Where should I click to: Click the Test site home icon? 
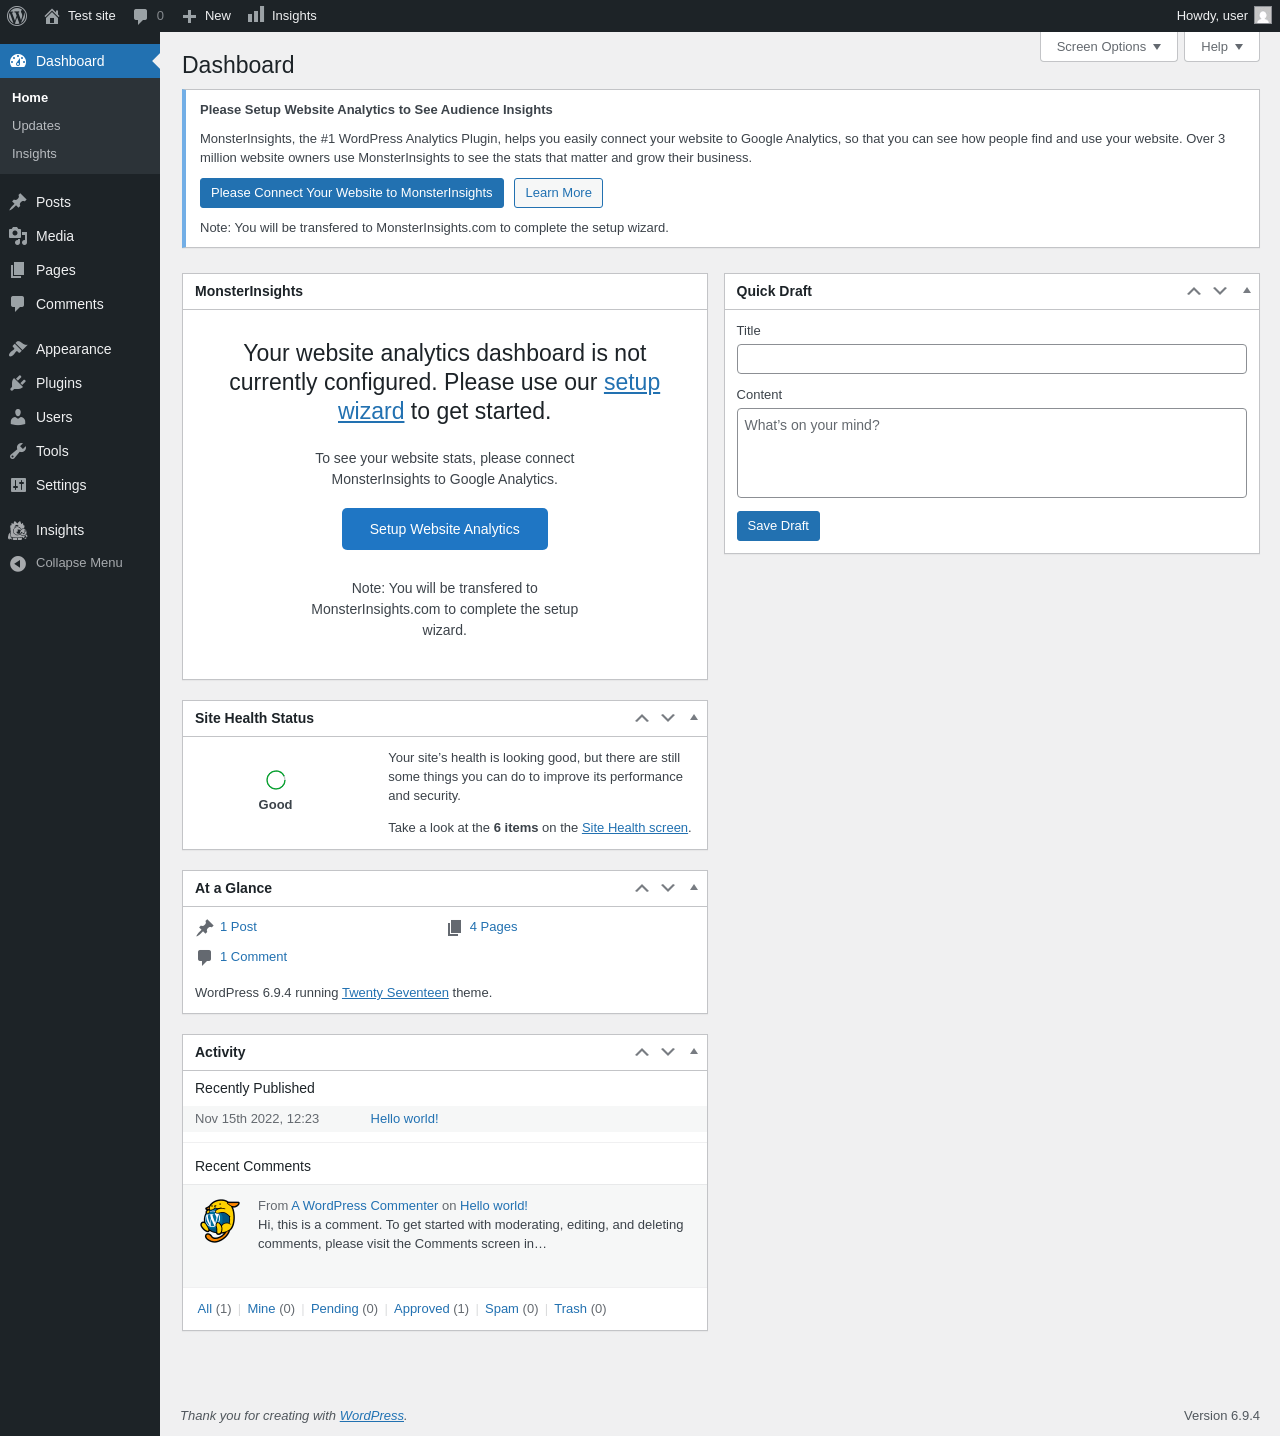click(x=52, y=16)
